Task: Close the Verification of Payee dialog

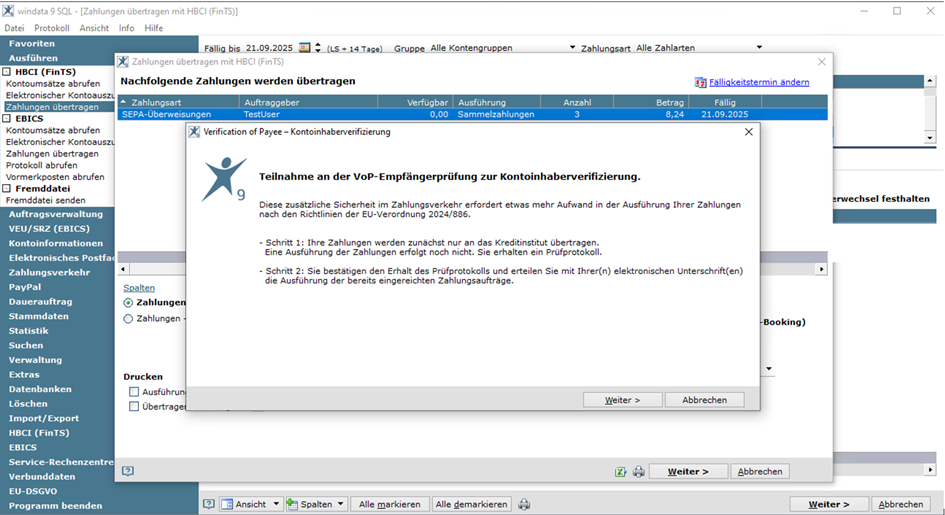Action: pos(748,132)
